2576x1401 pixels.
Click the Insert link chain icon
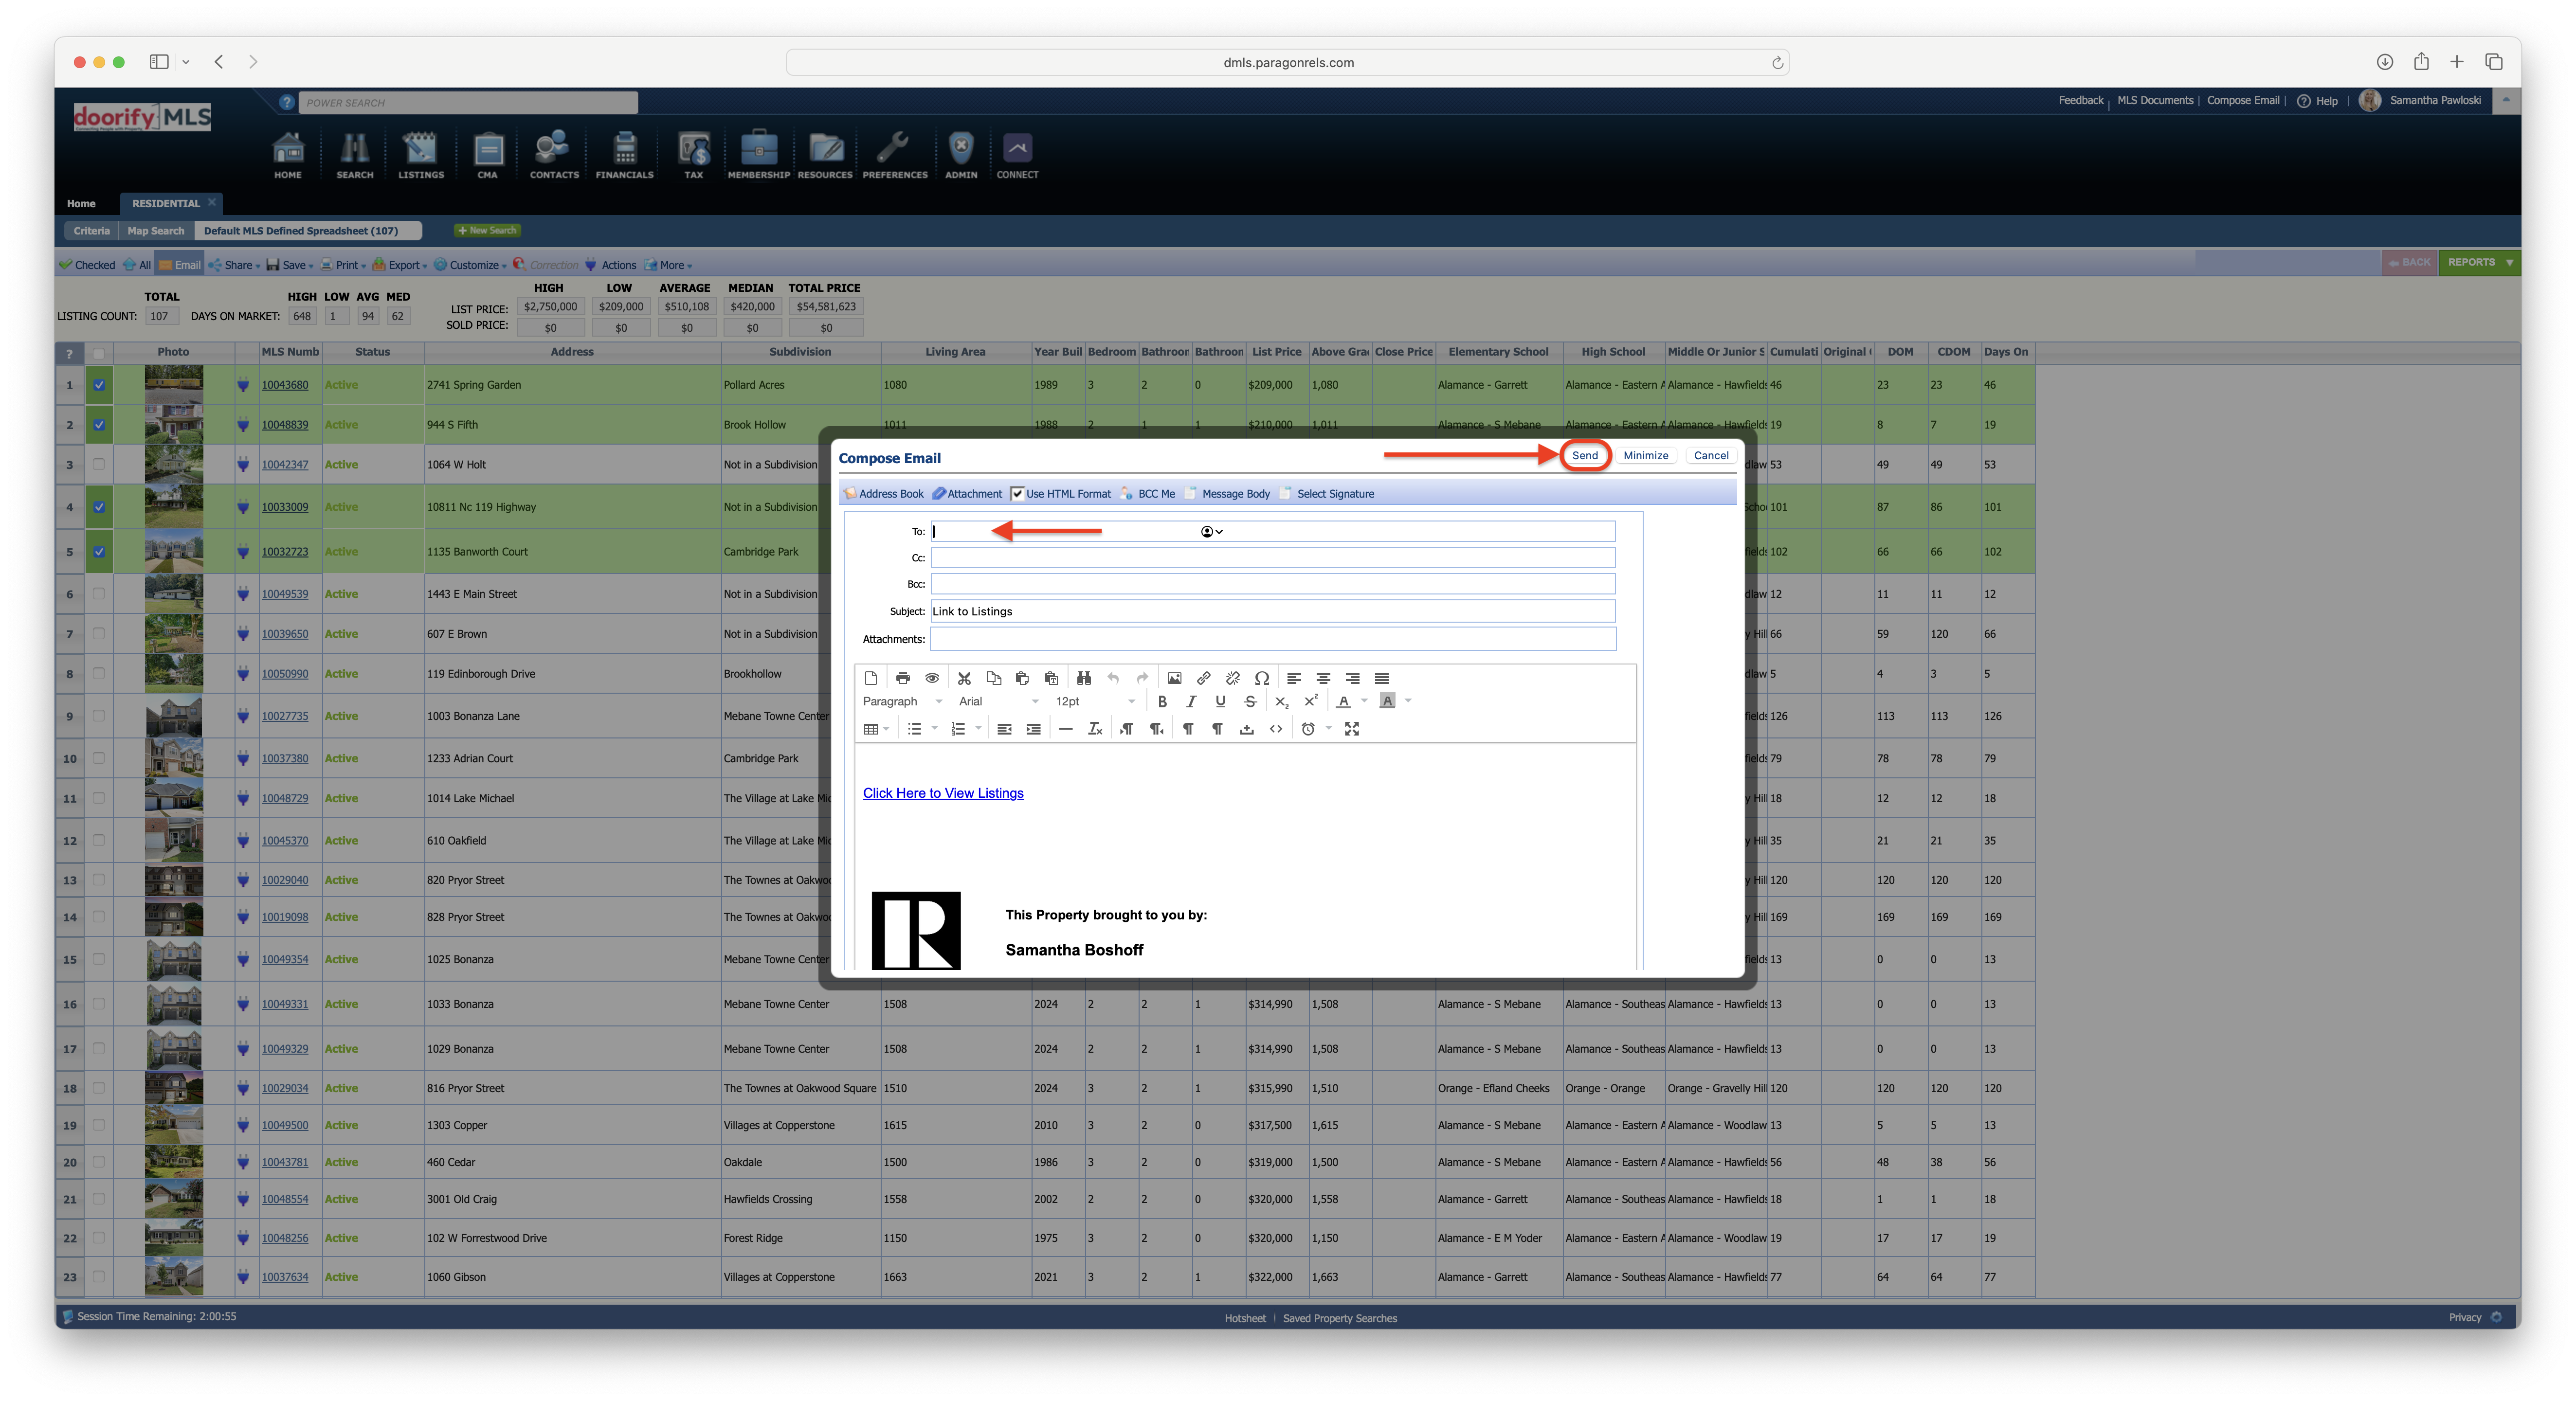tap(1203, 678)
